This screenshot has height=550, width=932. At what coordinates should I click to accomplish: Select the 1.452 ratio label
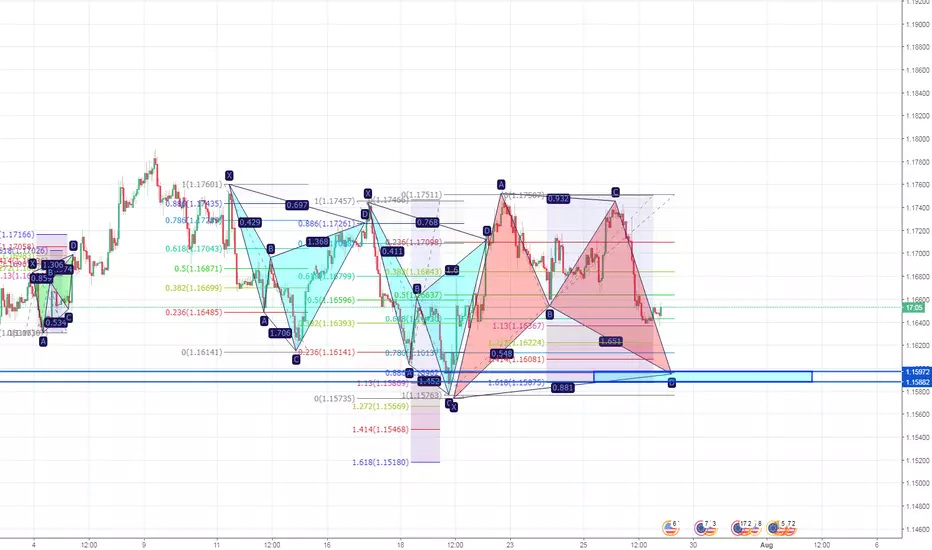click(x=429, y=381)
